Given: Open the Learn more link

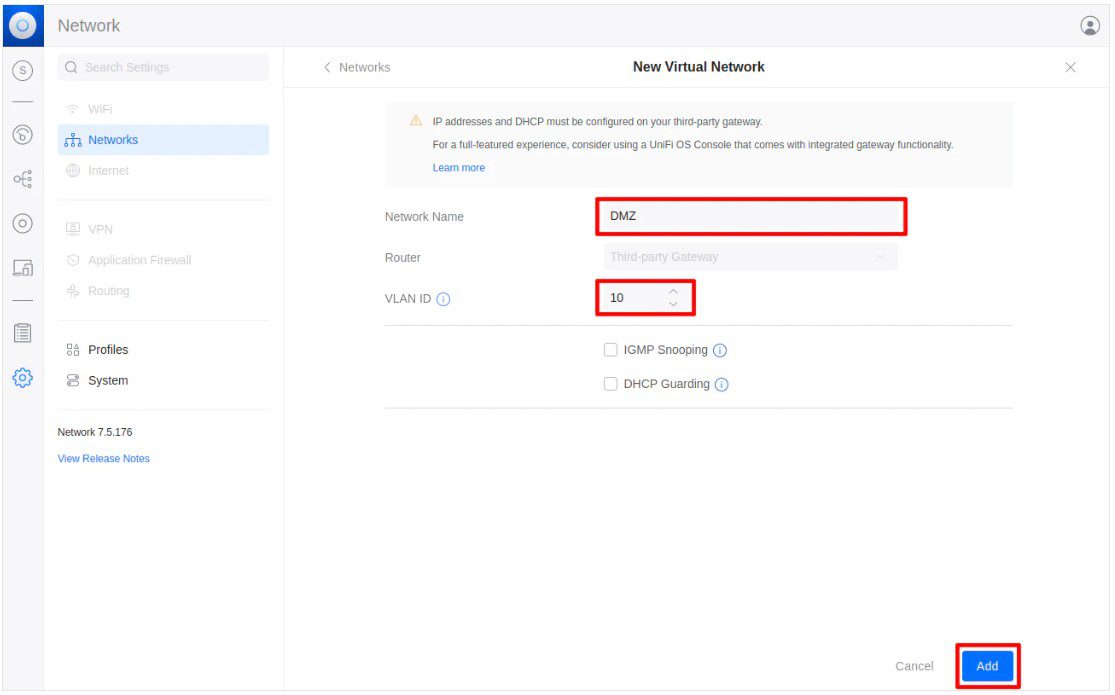Looking at the screenshot, I should pos(458,168).
